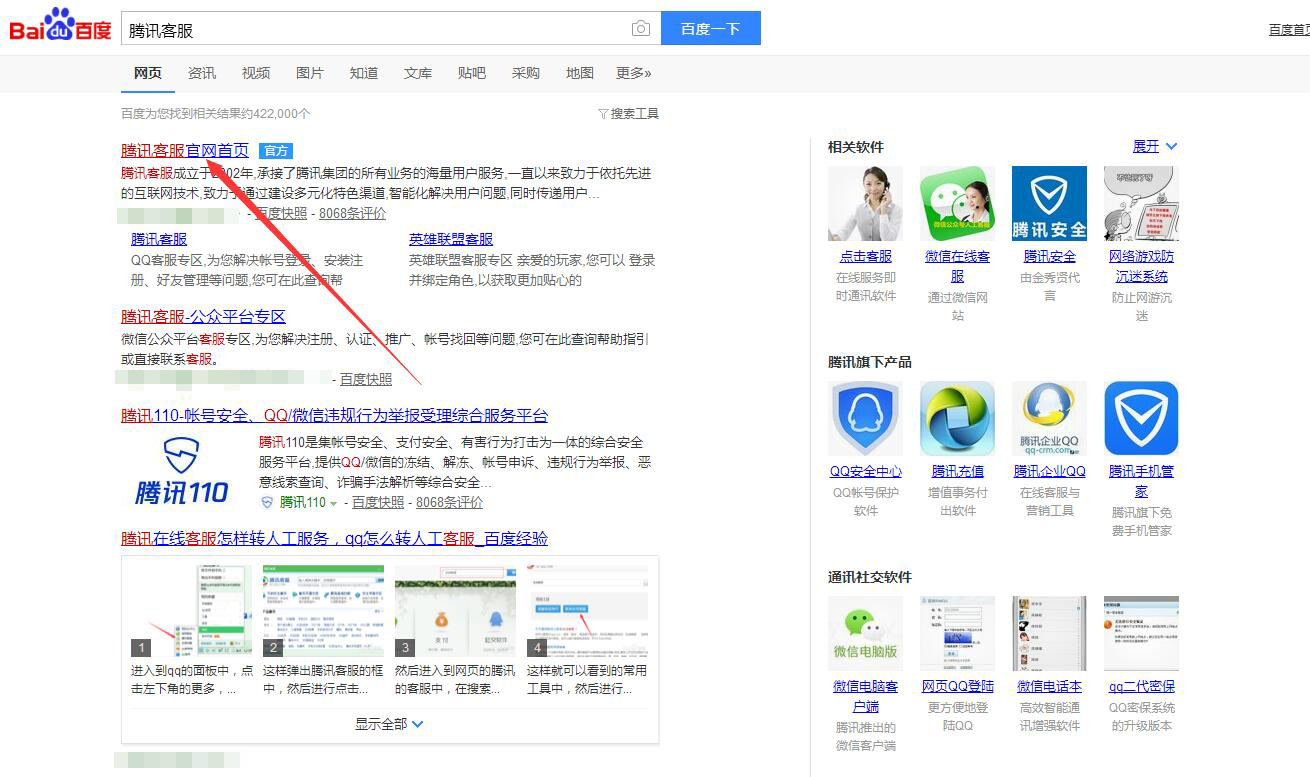The height and width of the screenshot is (777, 1310).
Task: Click the 腾讯手机管家 text link
Action: pos(1141,481)
